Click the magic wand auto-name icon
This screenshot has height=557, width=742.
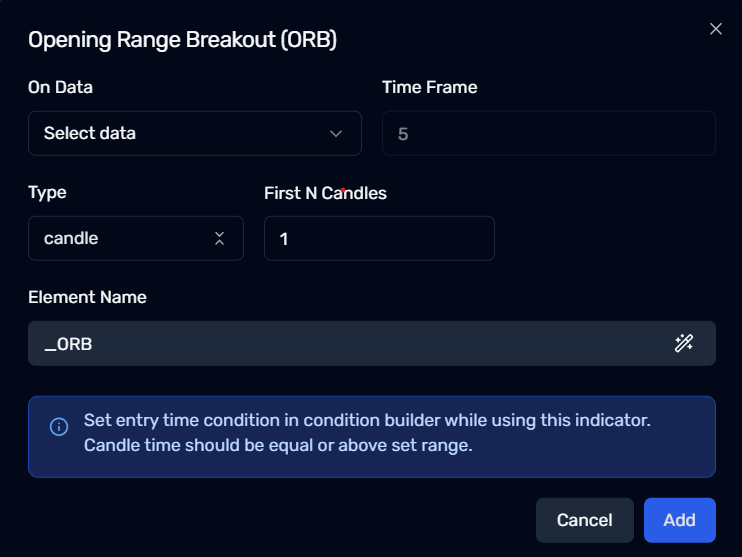[x=684, y=343]
